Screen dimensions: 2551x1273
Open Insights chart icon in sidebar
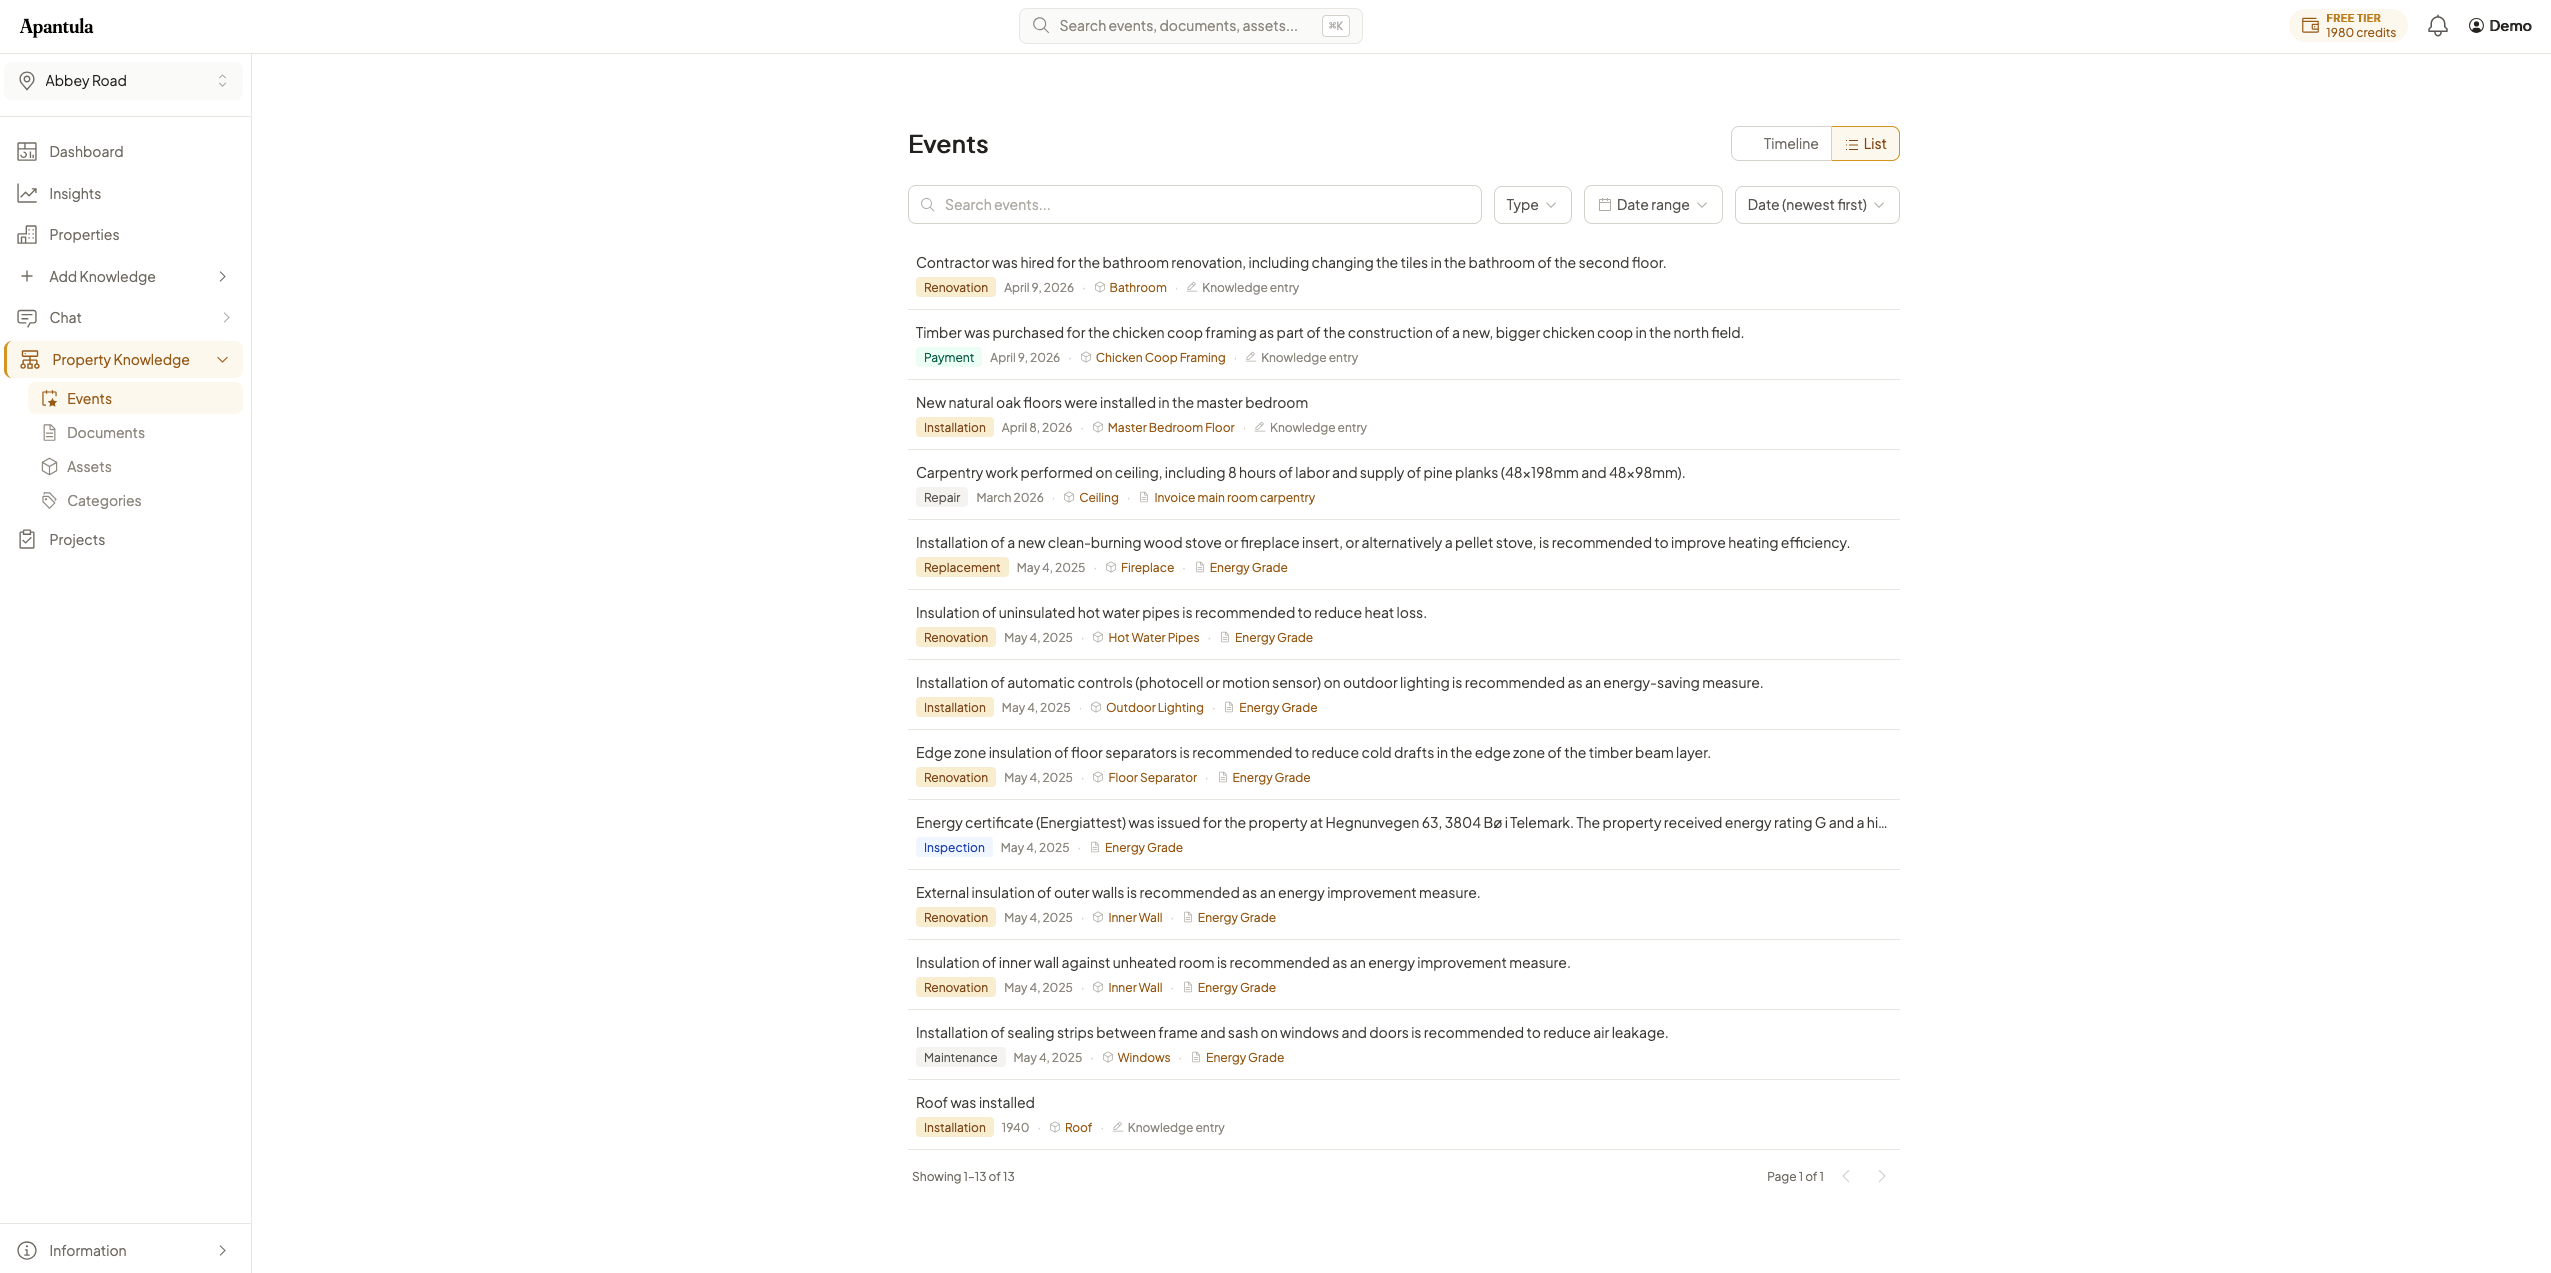[x=27, y=194]
